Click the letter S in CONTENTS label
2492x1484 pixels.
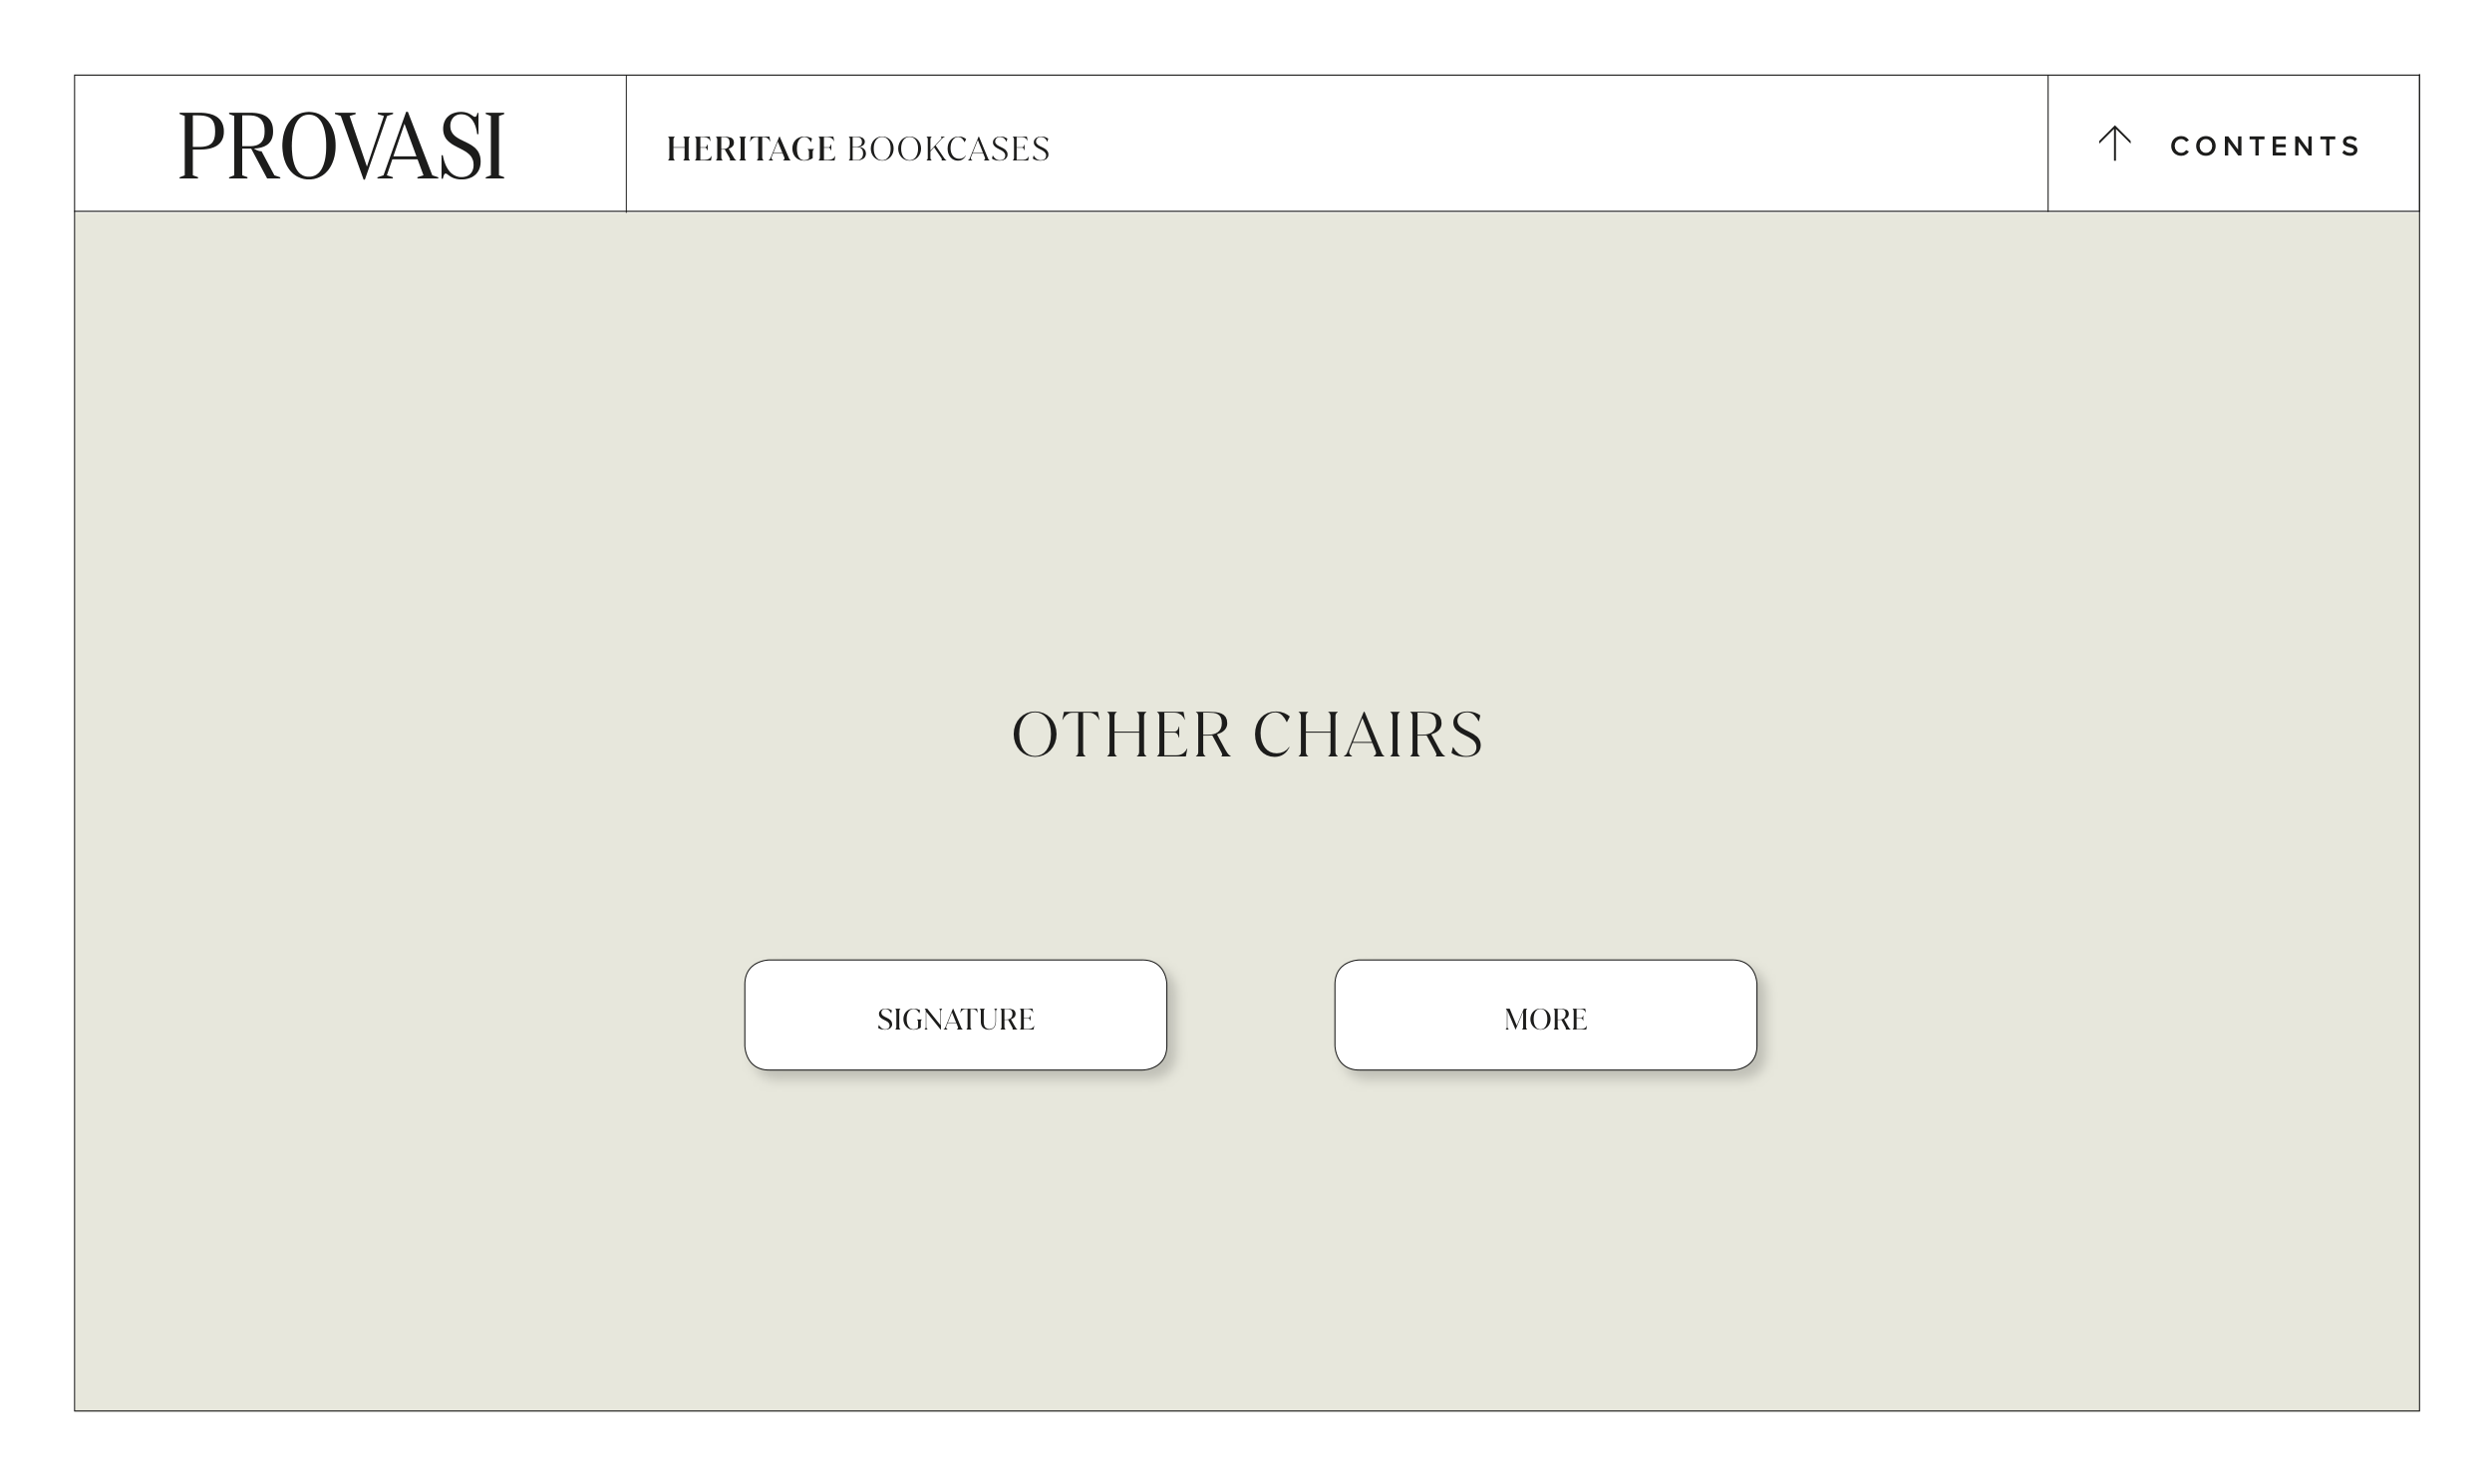(x=2351, y=146)
